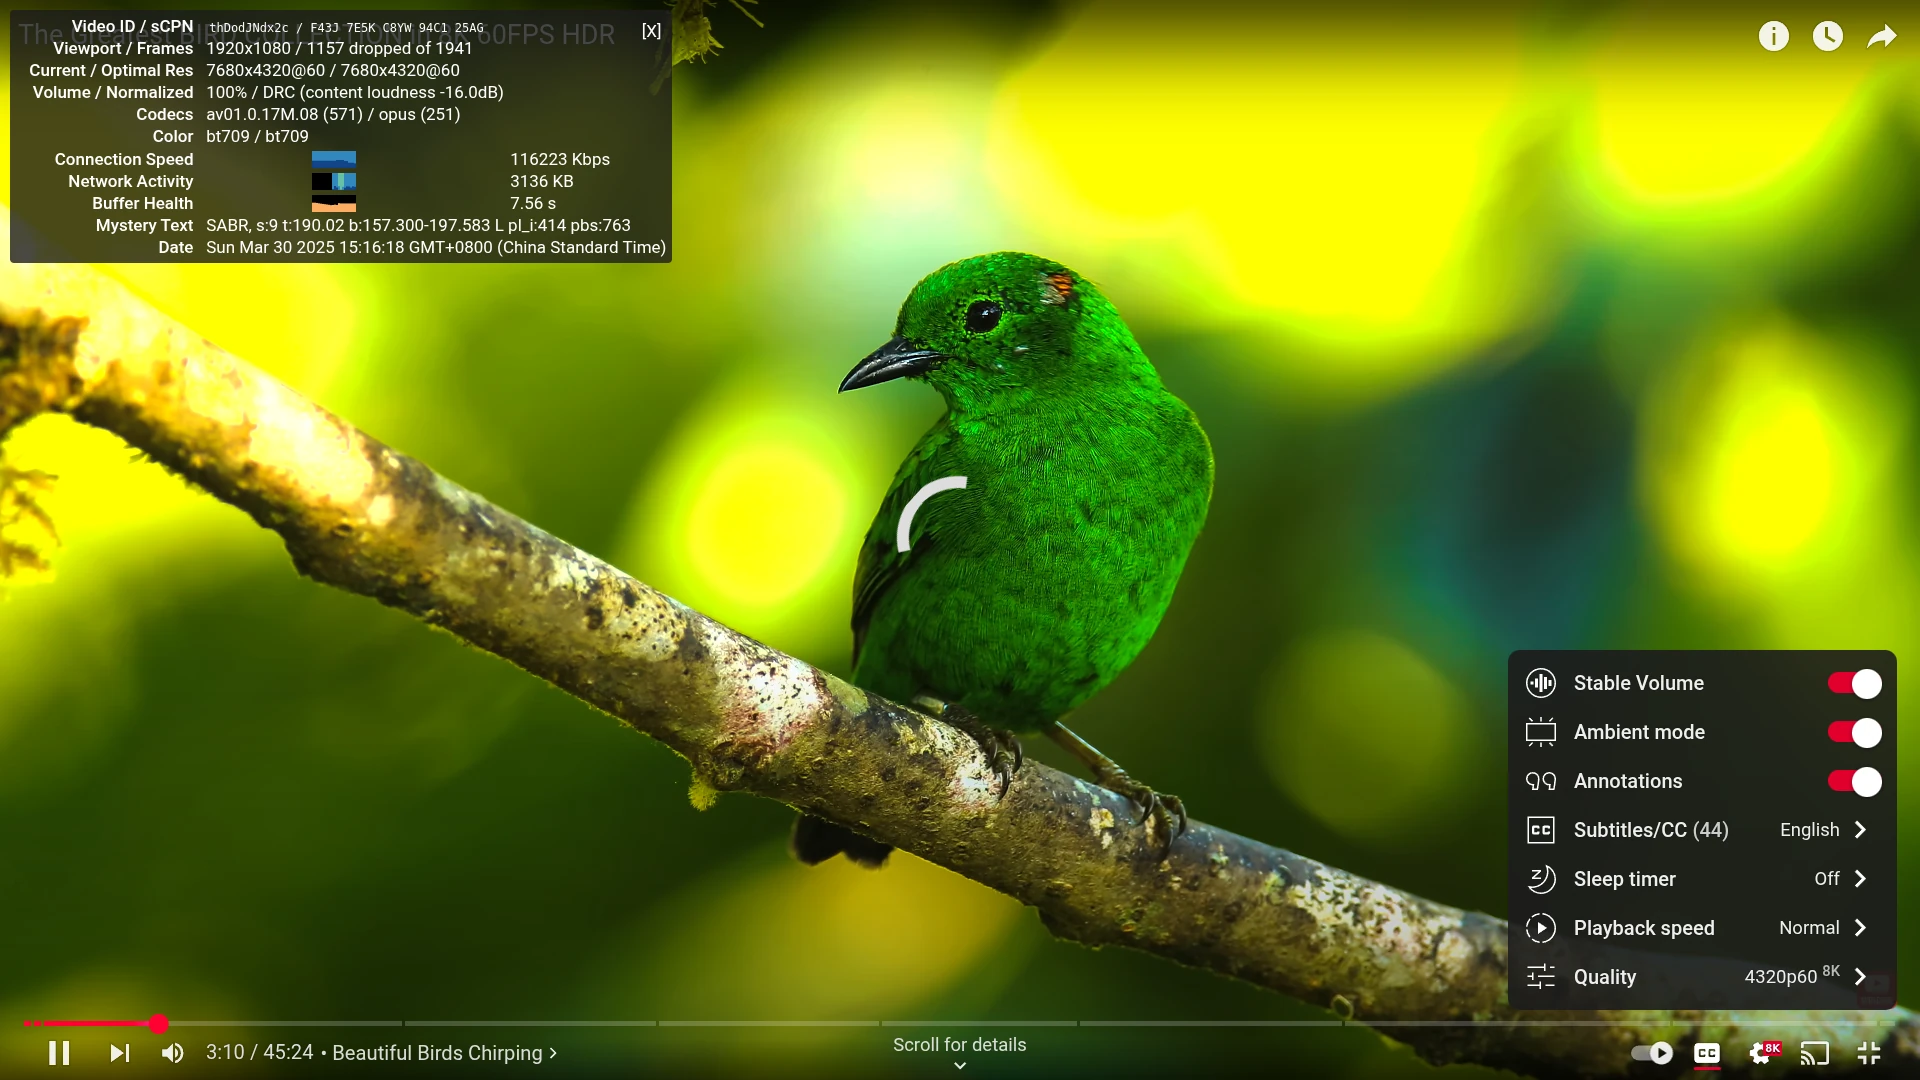Viewport: 1920px width, 1080px height.
Task: Click the Annotations speech bubble icon
Action: (1541, 781)
